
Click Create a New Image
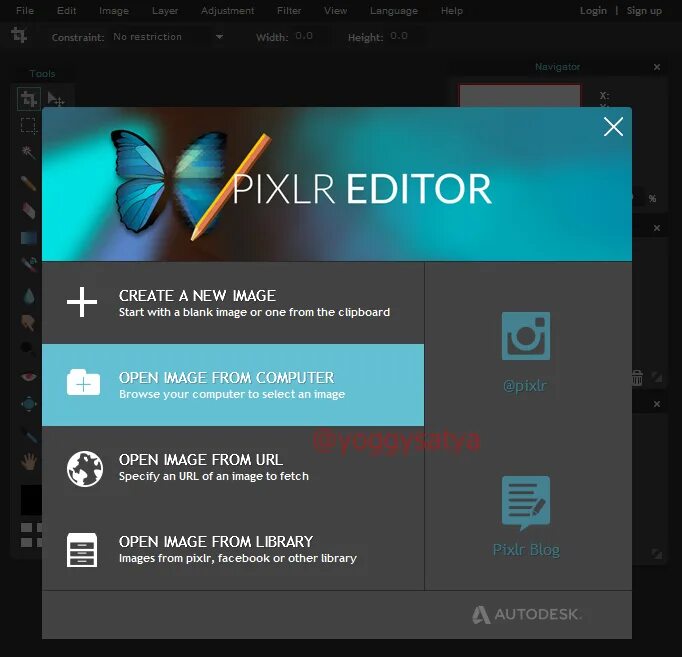(x=233, y=303)
